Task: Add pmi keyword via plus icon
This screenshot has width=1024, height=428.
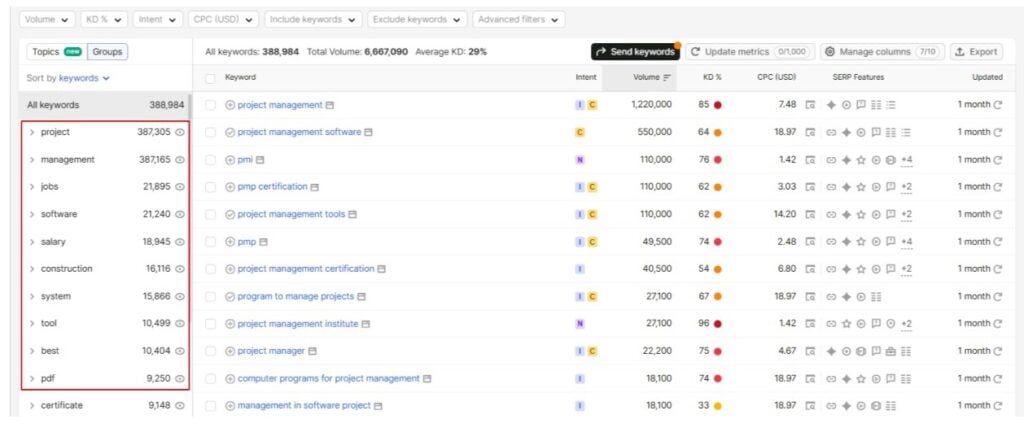Action: pyautogui.click(x=230, y=159)
